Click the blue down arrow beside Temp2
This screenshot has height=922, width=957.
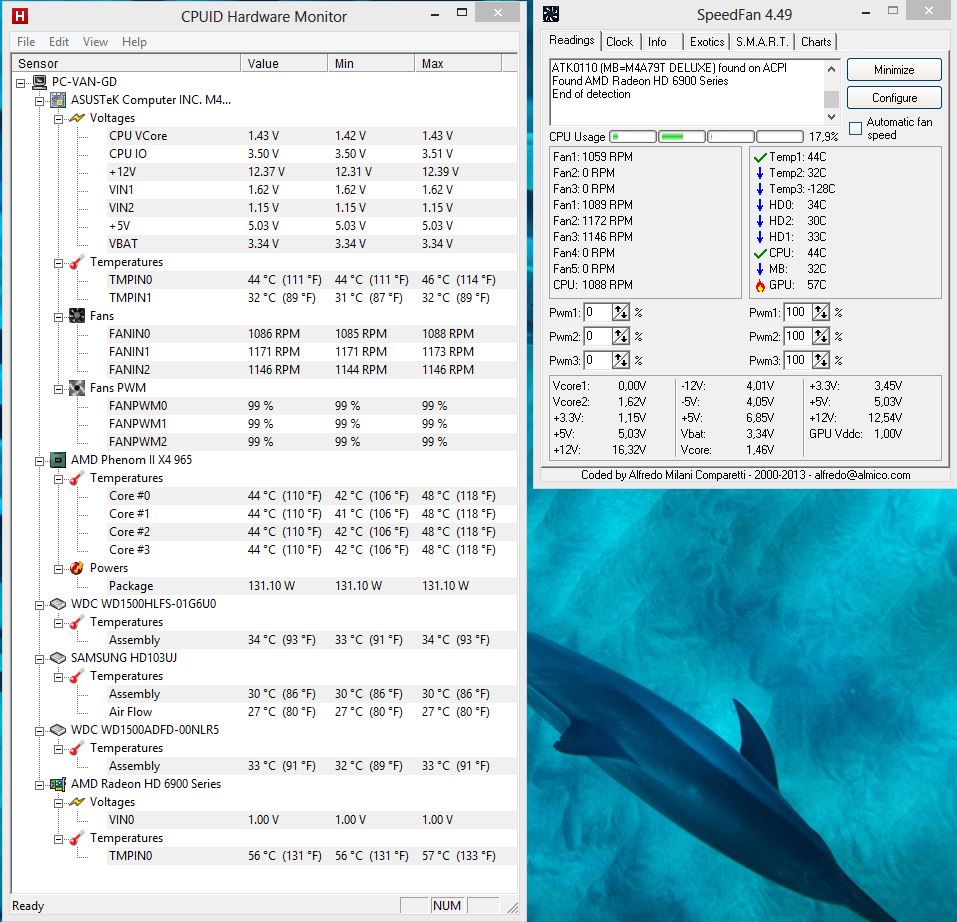(x=760, y=173)
